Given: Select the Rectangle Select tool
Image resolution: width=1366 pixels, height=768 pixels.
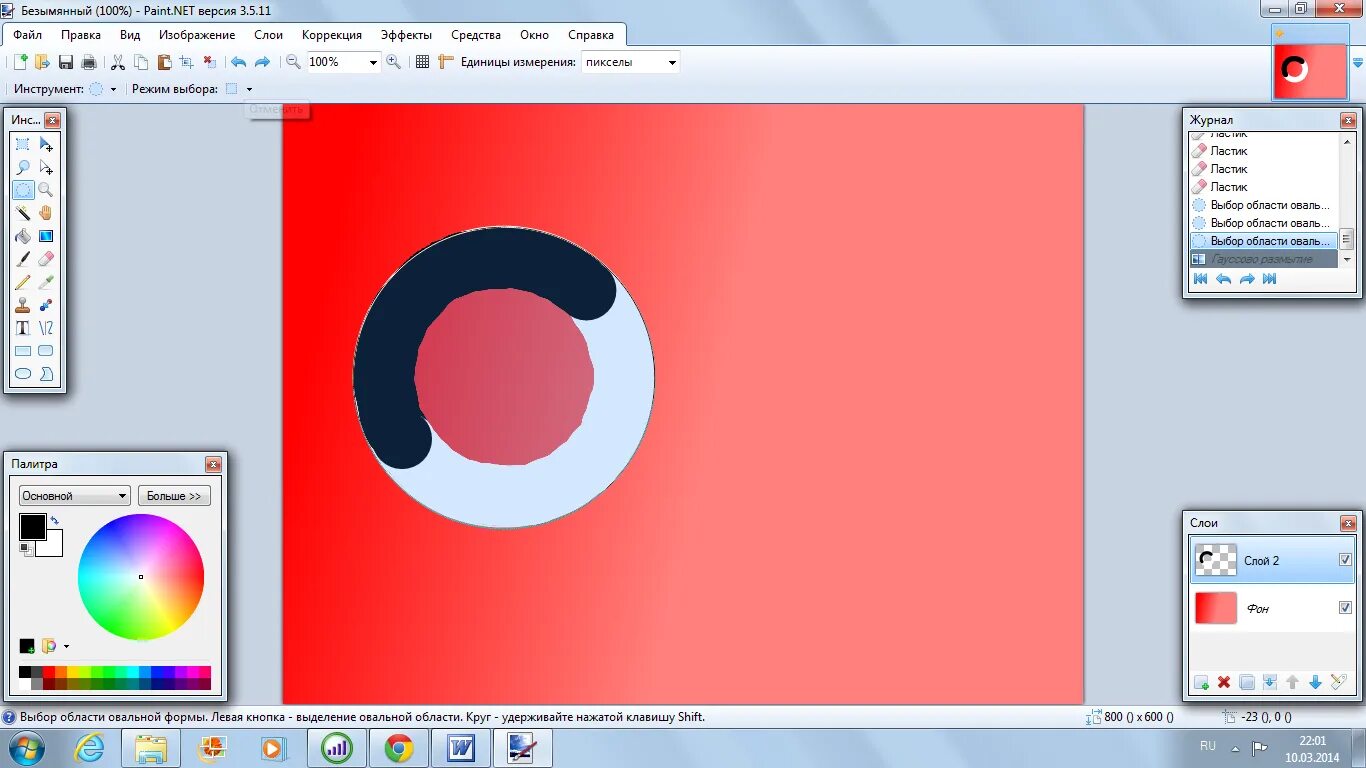Looking at the screenshot, I should coord(23,145).
